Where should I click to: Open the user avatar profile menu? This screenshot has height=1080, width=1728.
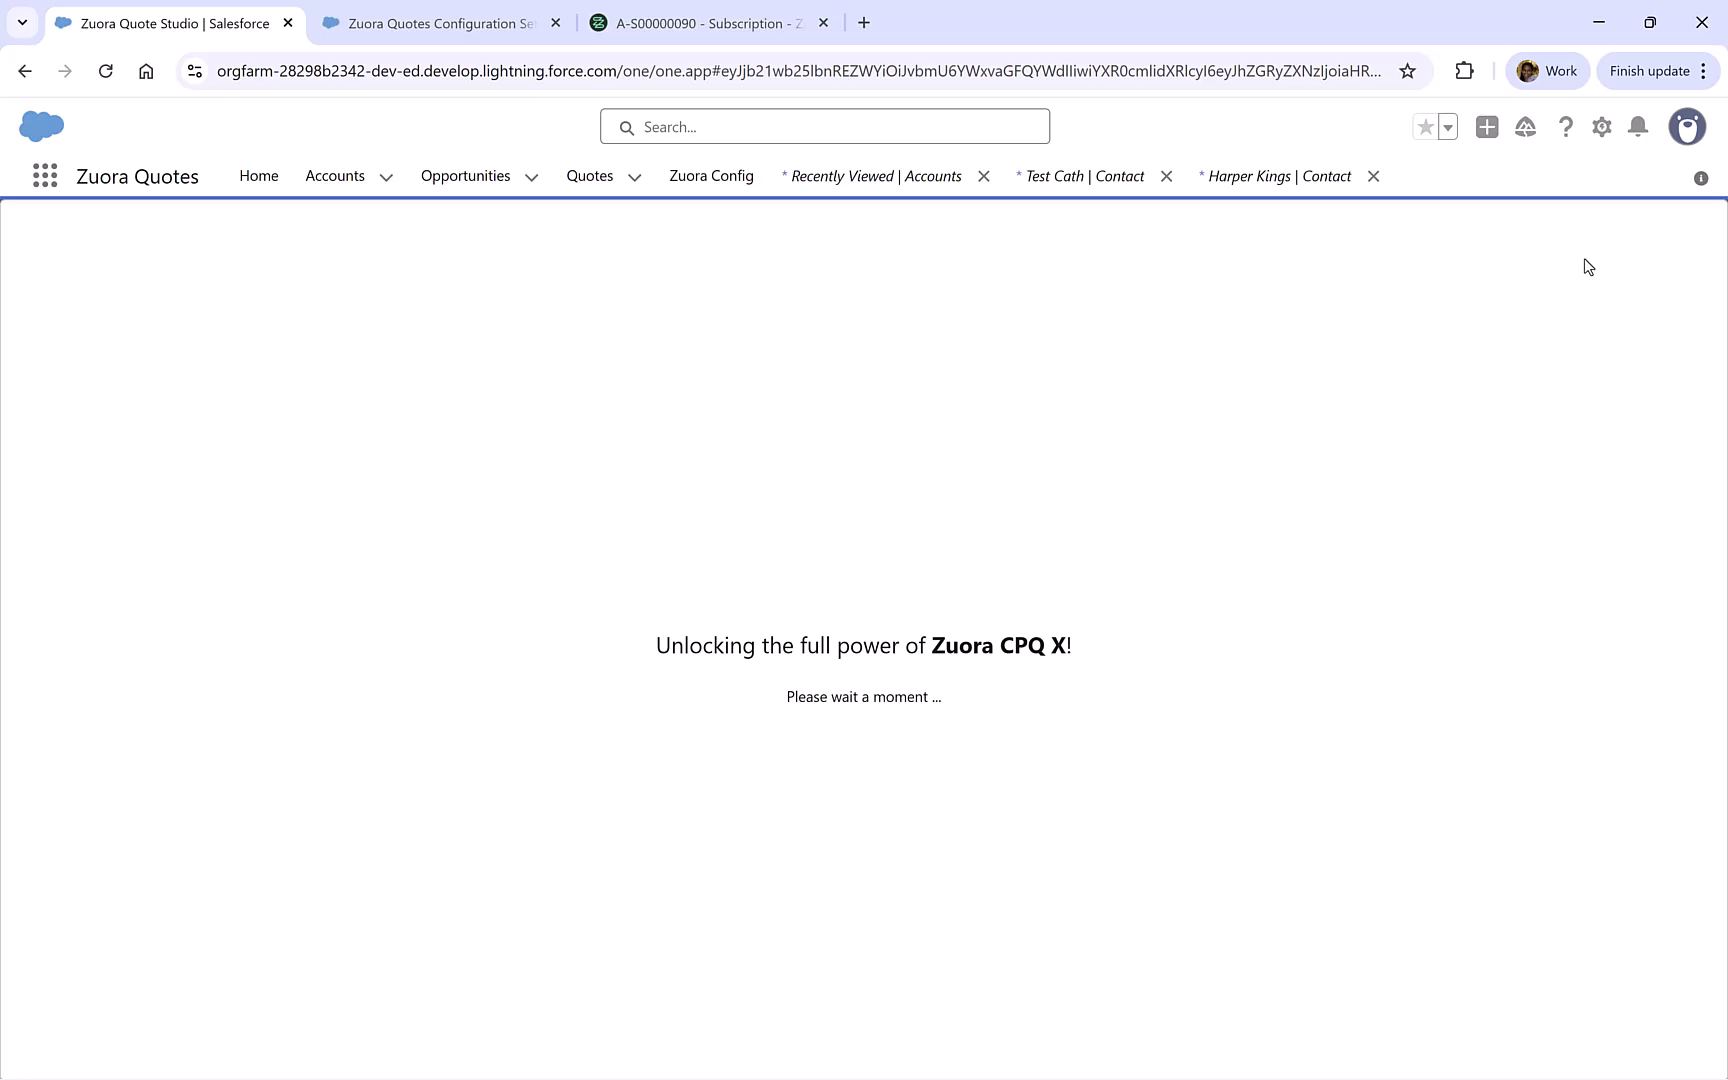(1687, 127)
